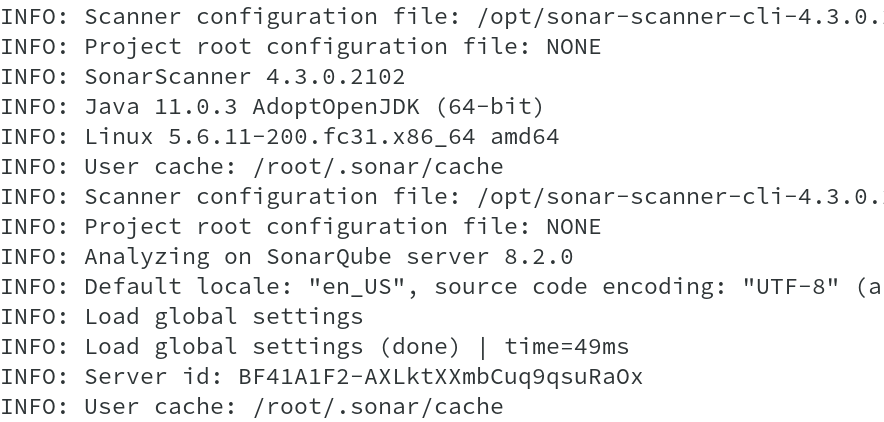Image resolution: width=884 pixels, height=422 pixels.
Task: Click NONE in the first Project root line
Action: [574, 46]
